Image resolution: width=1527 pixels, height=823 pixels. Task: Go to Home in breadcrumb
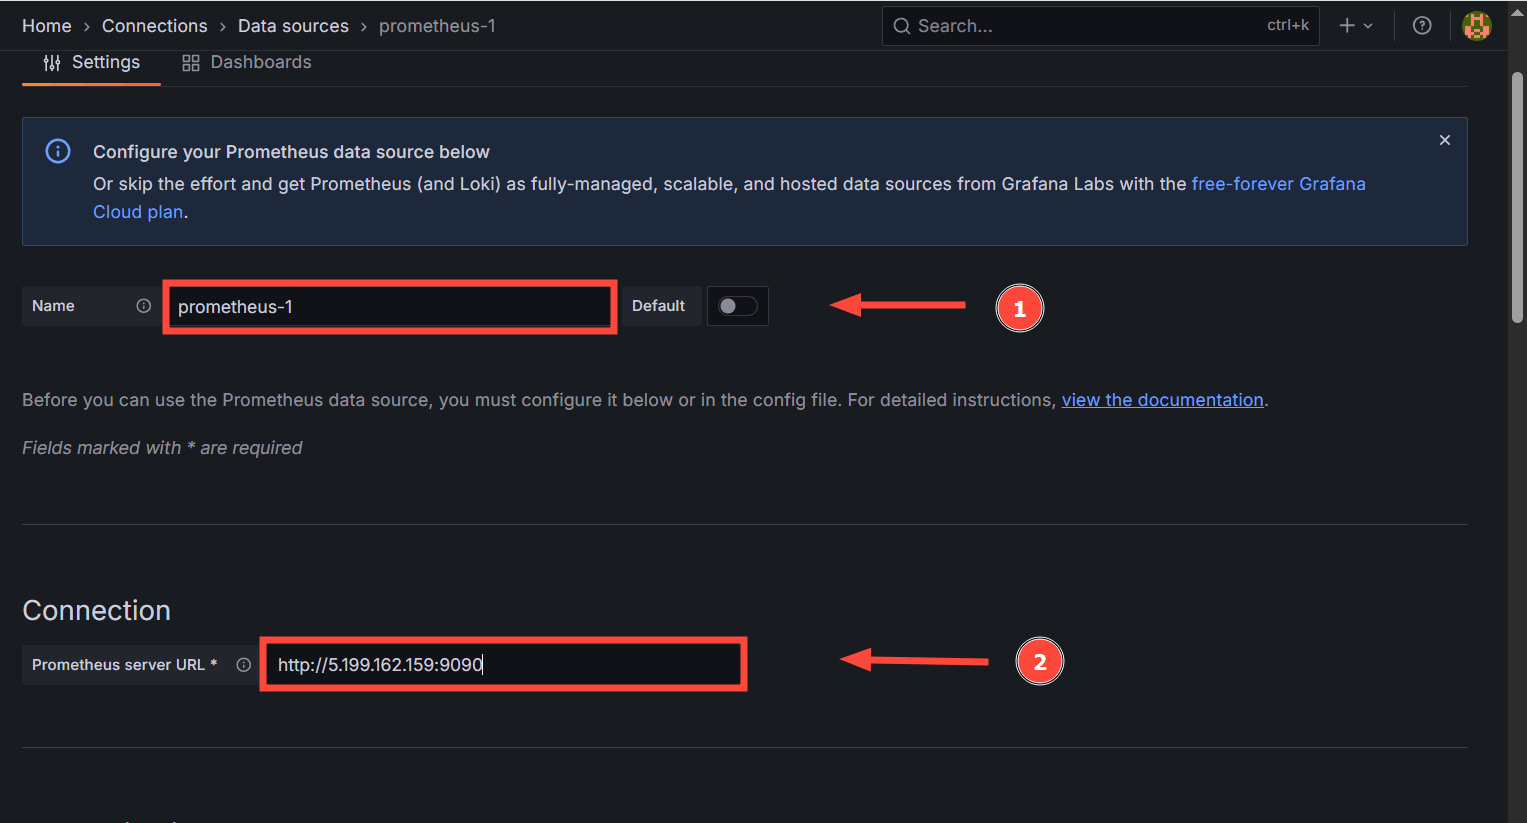(47, 26)
